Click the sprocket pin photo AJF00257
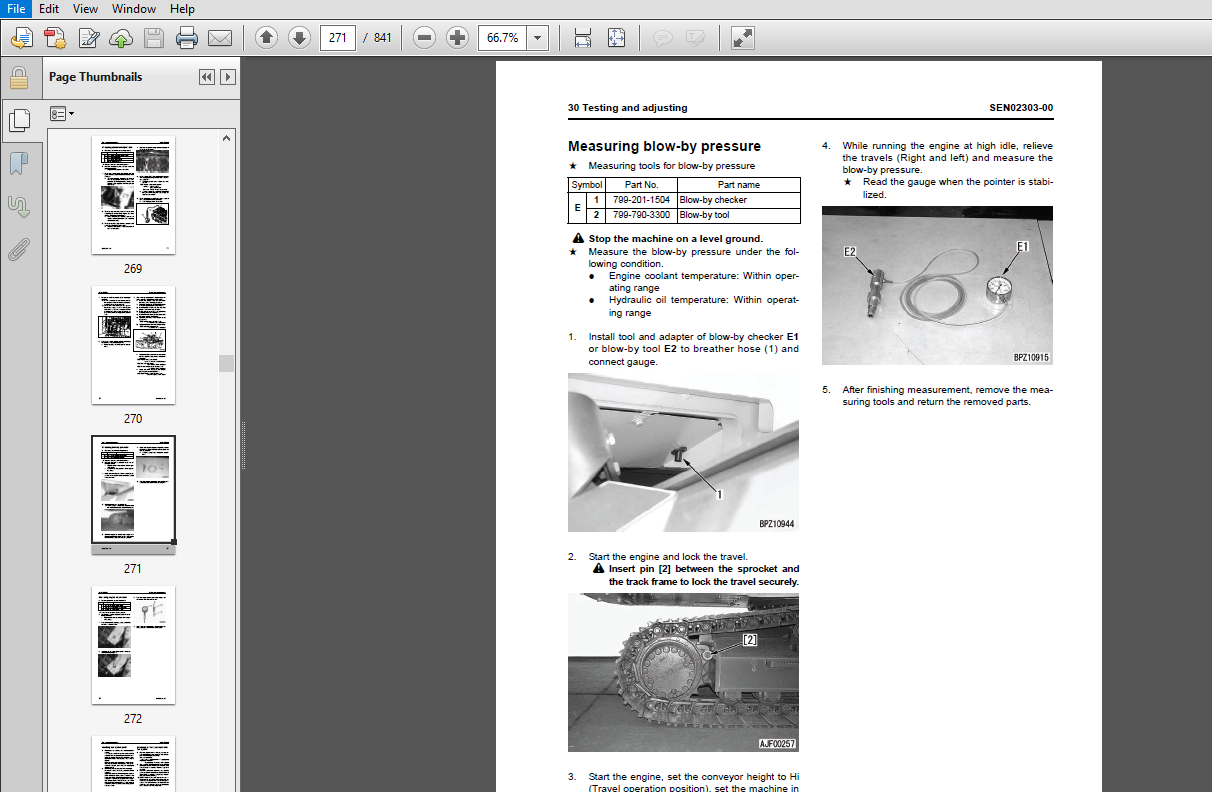Viewport: 1212px width, 792px height. (x=683, y=672)
